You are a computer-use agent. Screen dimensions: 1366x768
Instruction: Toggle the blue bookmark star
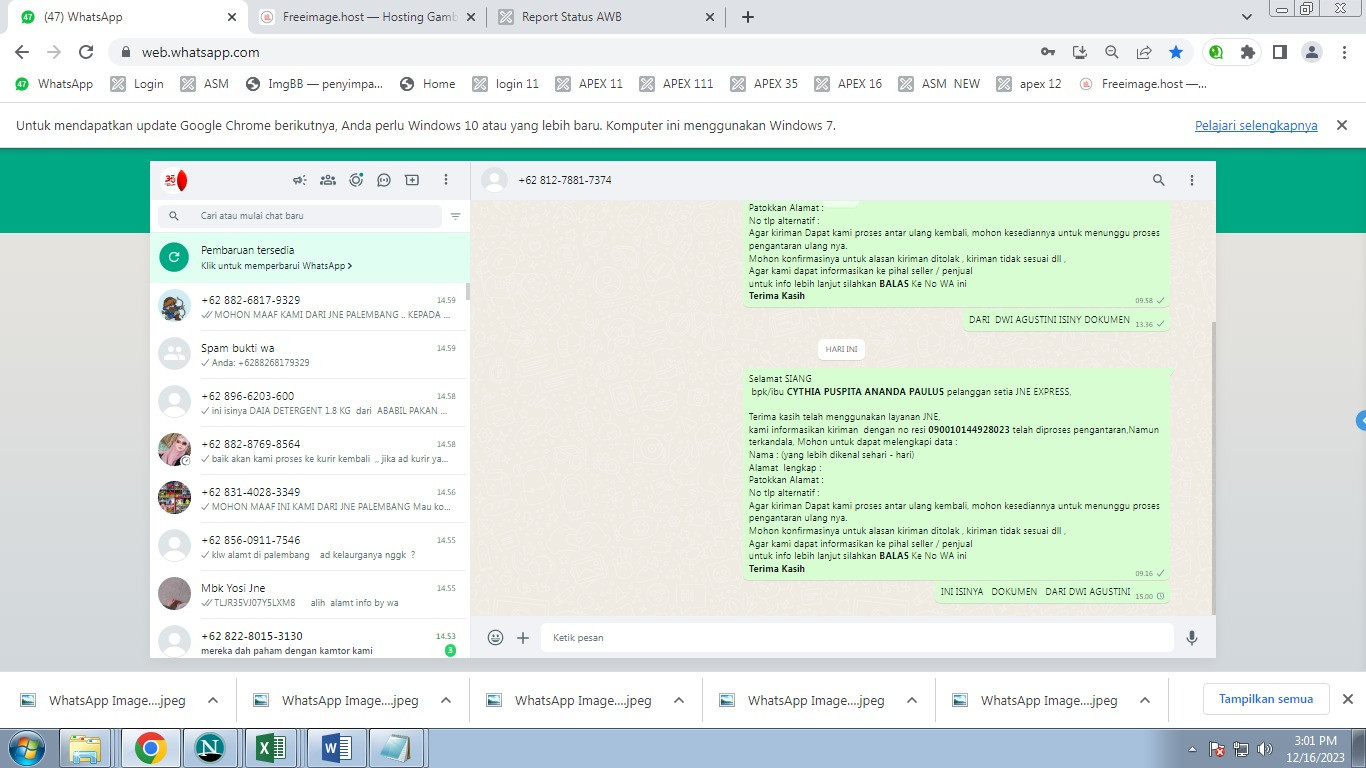tap(1176, 52)
